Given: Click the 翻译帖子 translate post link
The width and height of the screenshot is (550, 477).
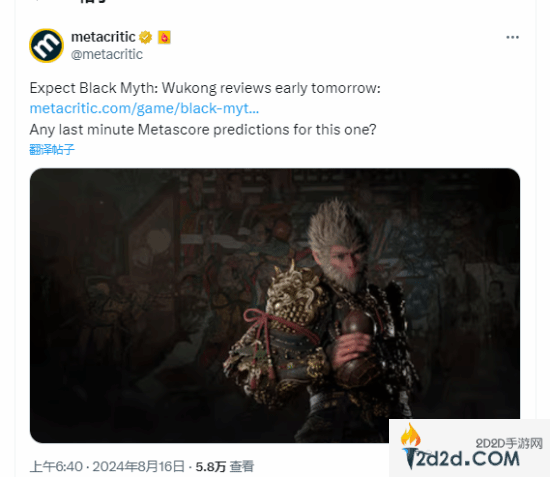Looking at the screenshot, I should pyautogui.click(x=52, y=149).
